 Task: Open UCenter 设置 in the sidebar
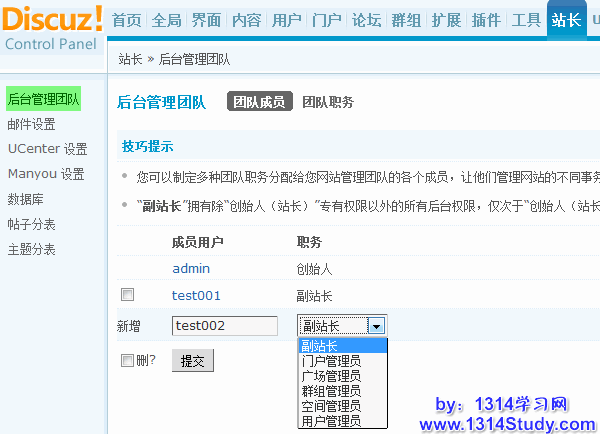[x=47, y=149]
